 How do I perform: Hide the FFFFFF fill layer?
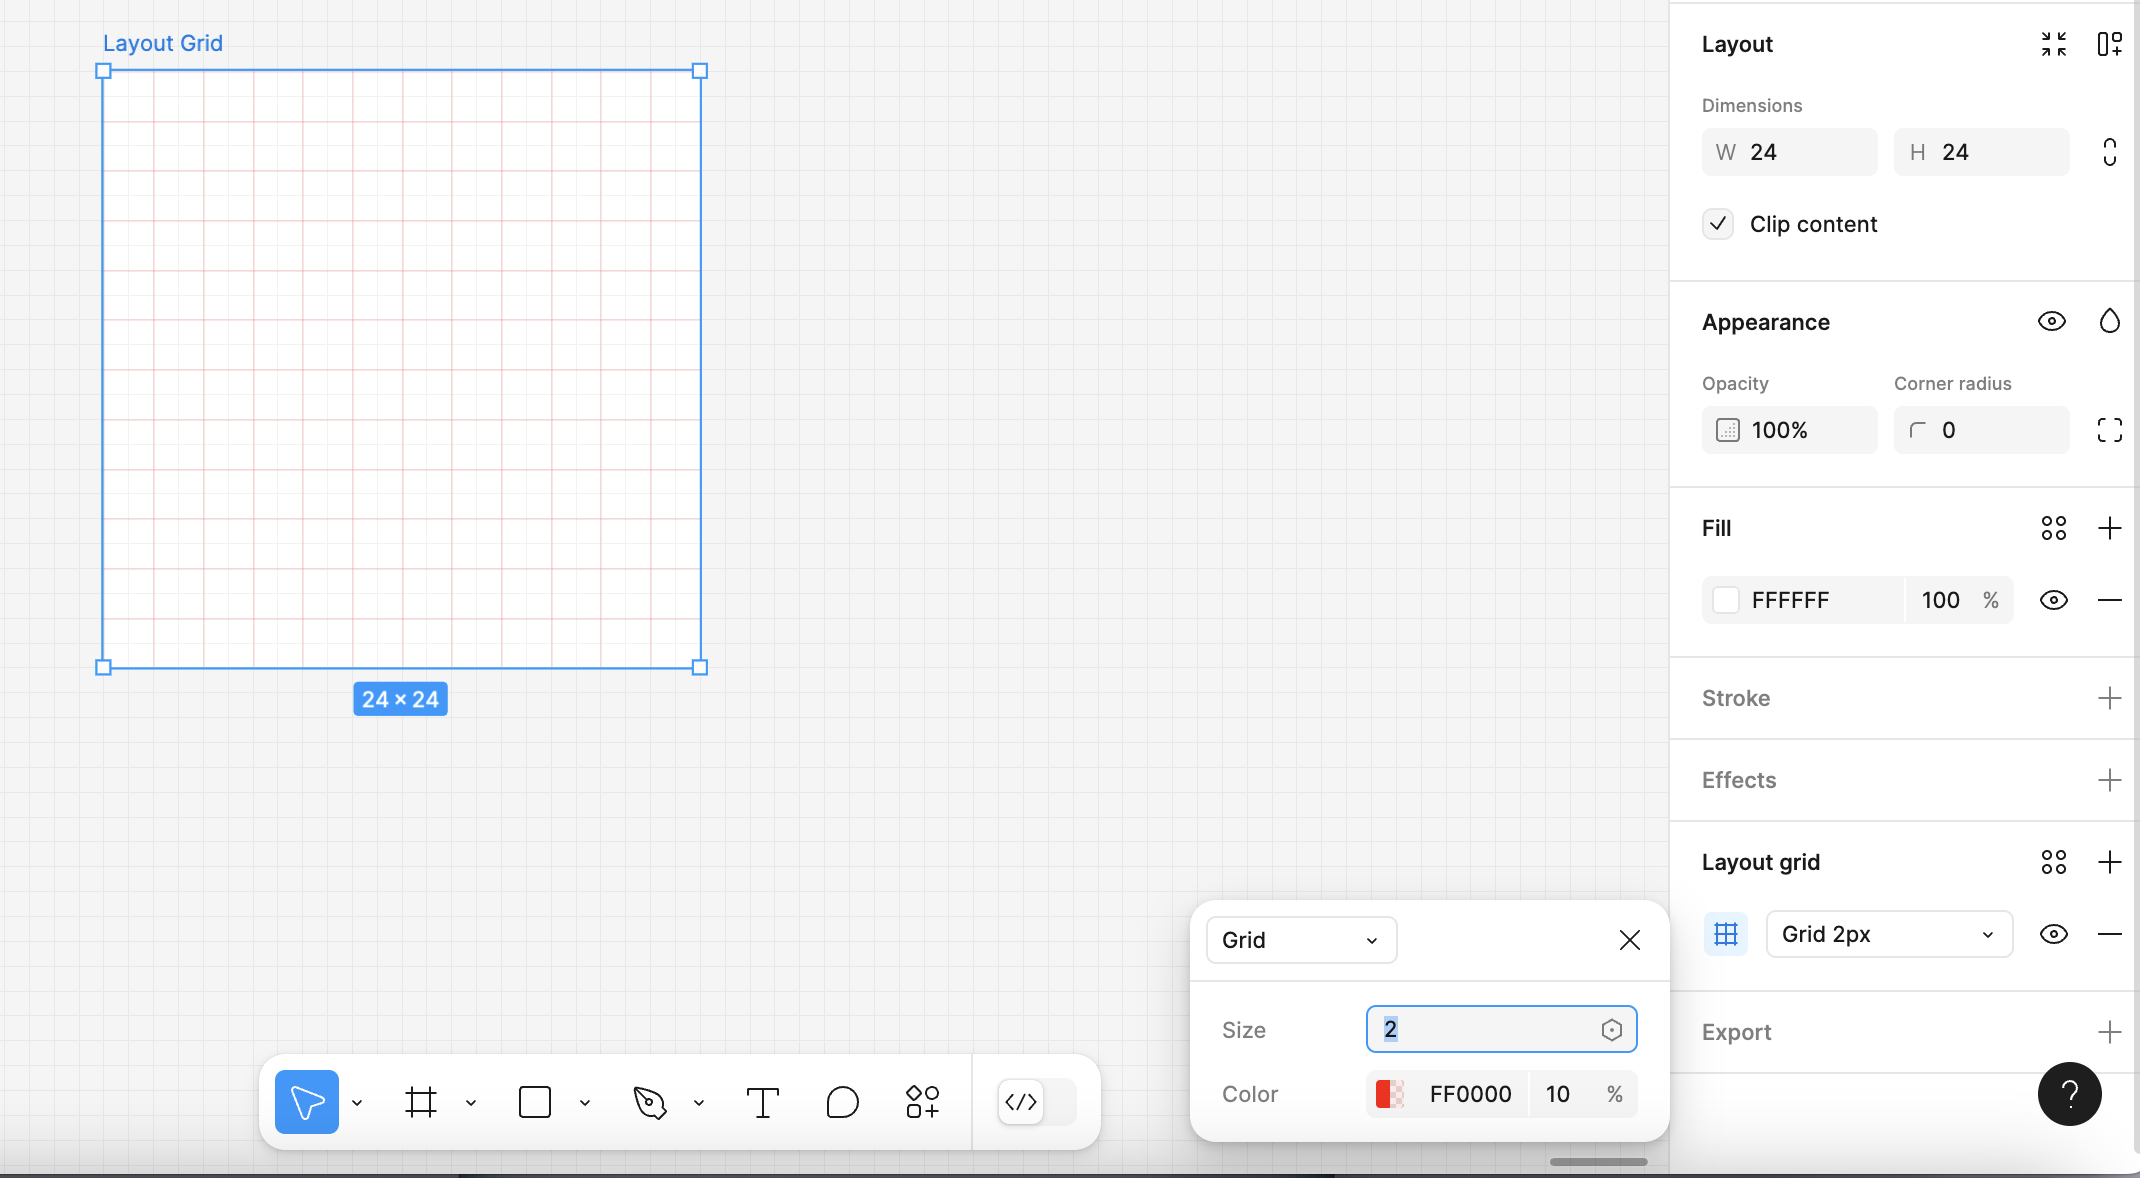click(x=2053, y=600)
